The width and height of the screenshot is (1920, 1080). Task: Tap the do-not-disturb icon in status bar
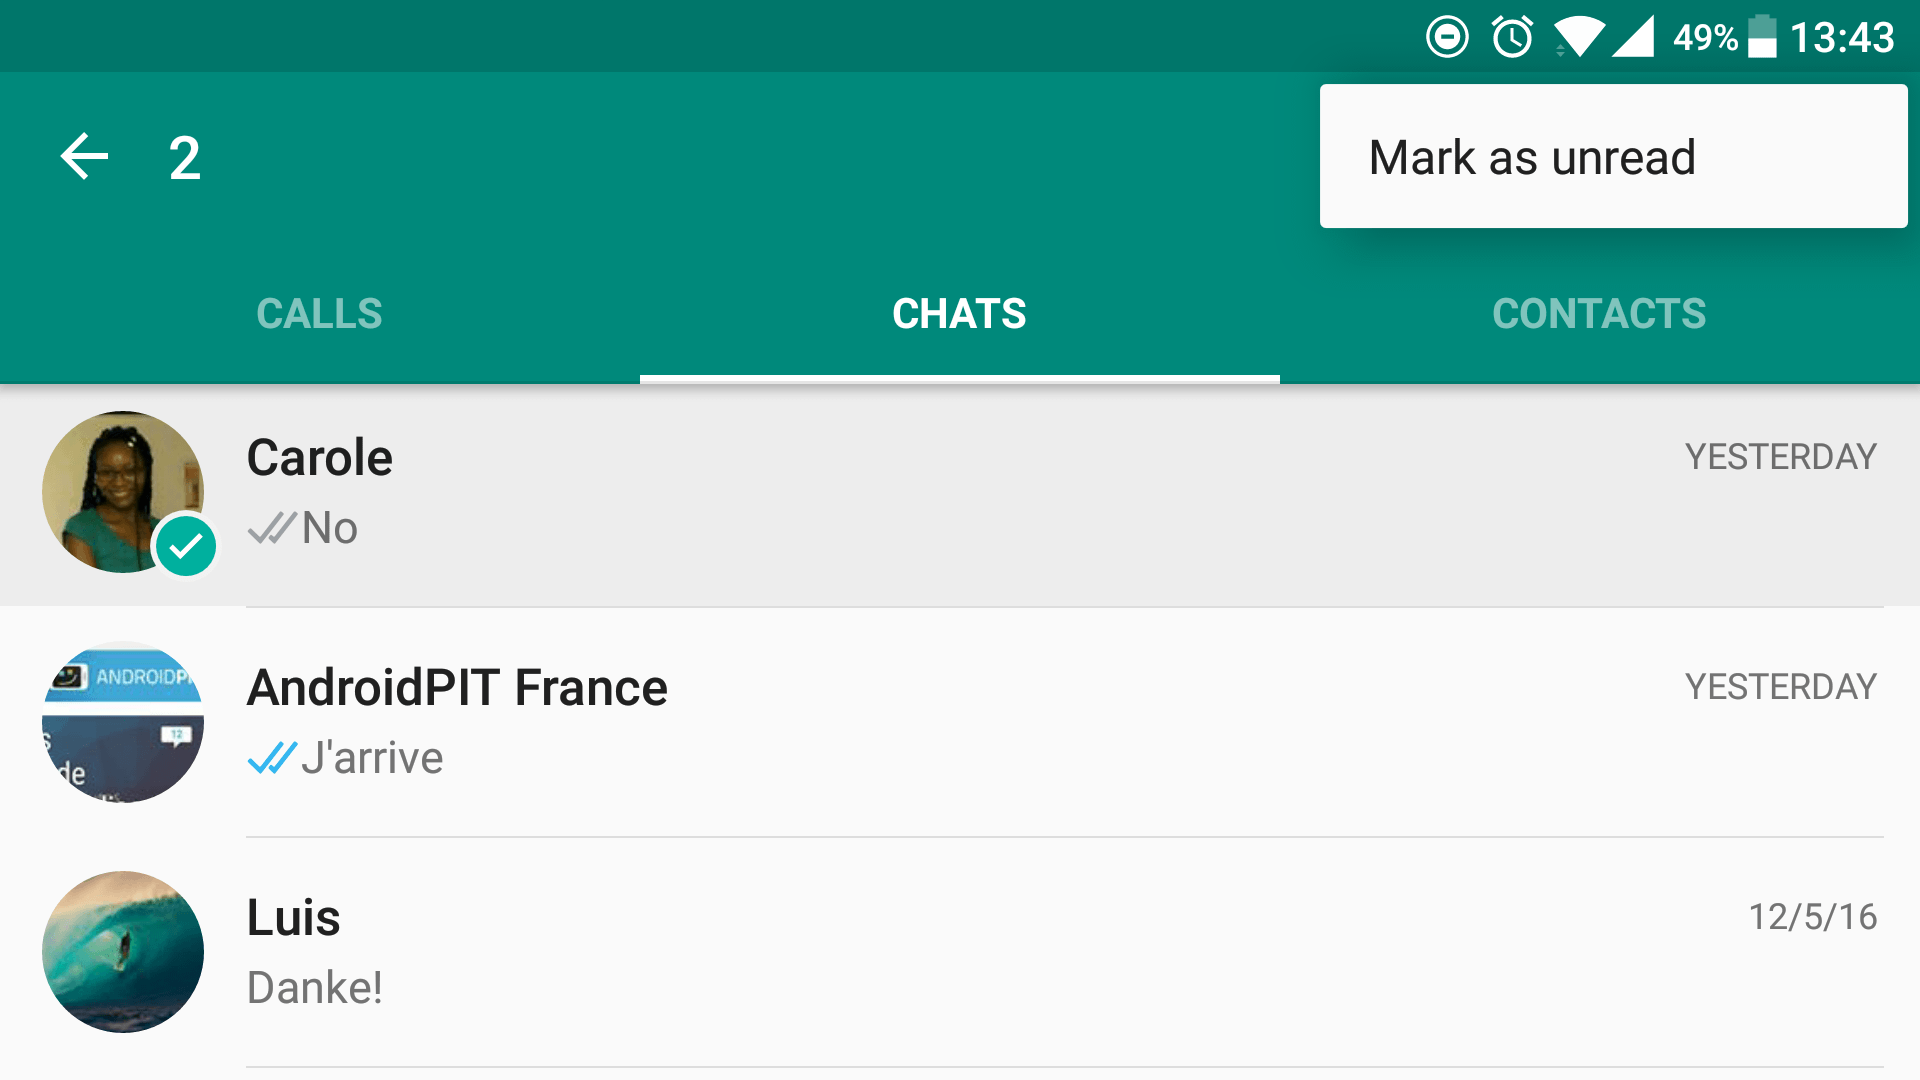point(1447,36)
